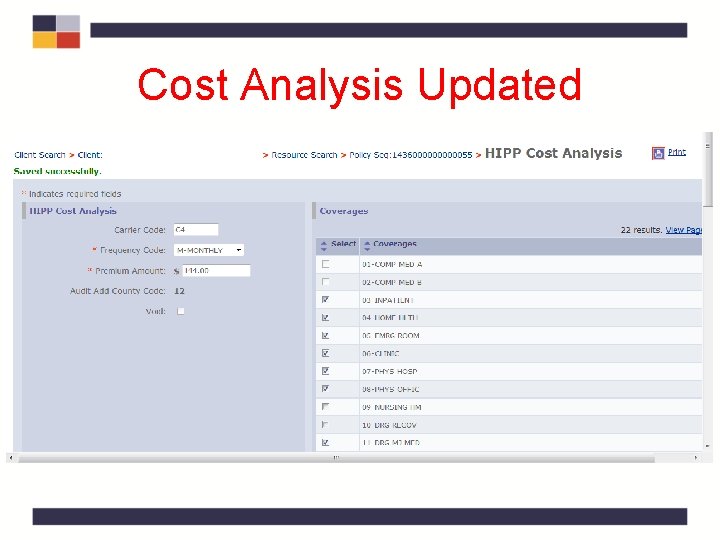The image size is (720, 540).
Task: Click the Audit Add County Code value 12
Action: pyautogui.click(x=180, y=291)
